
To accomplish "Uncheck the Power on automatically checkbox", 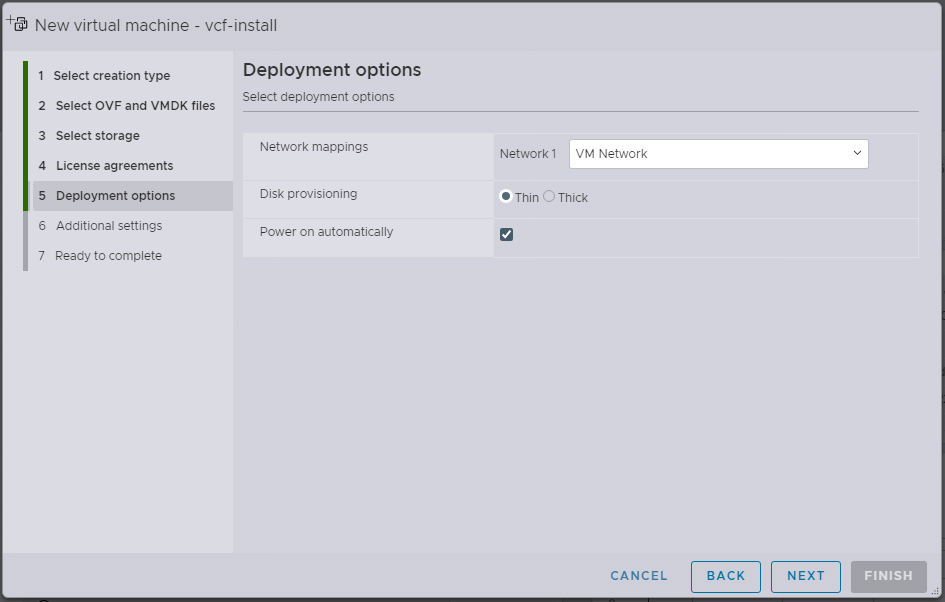I will click(x=507, y=234).
